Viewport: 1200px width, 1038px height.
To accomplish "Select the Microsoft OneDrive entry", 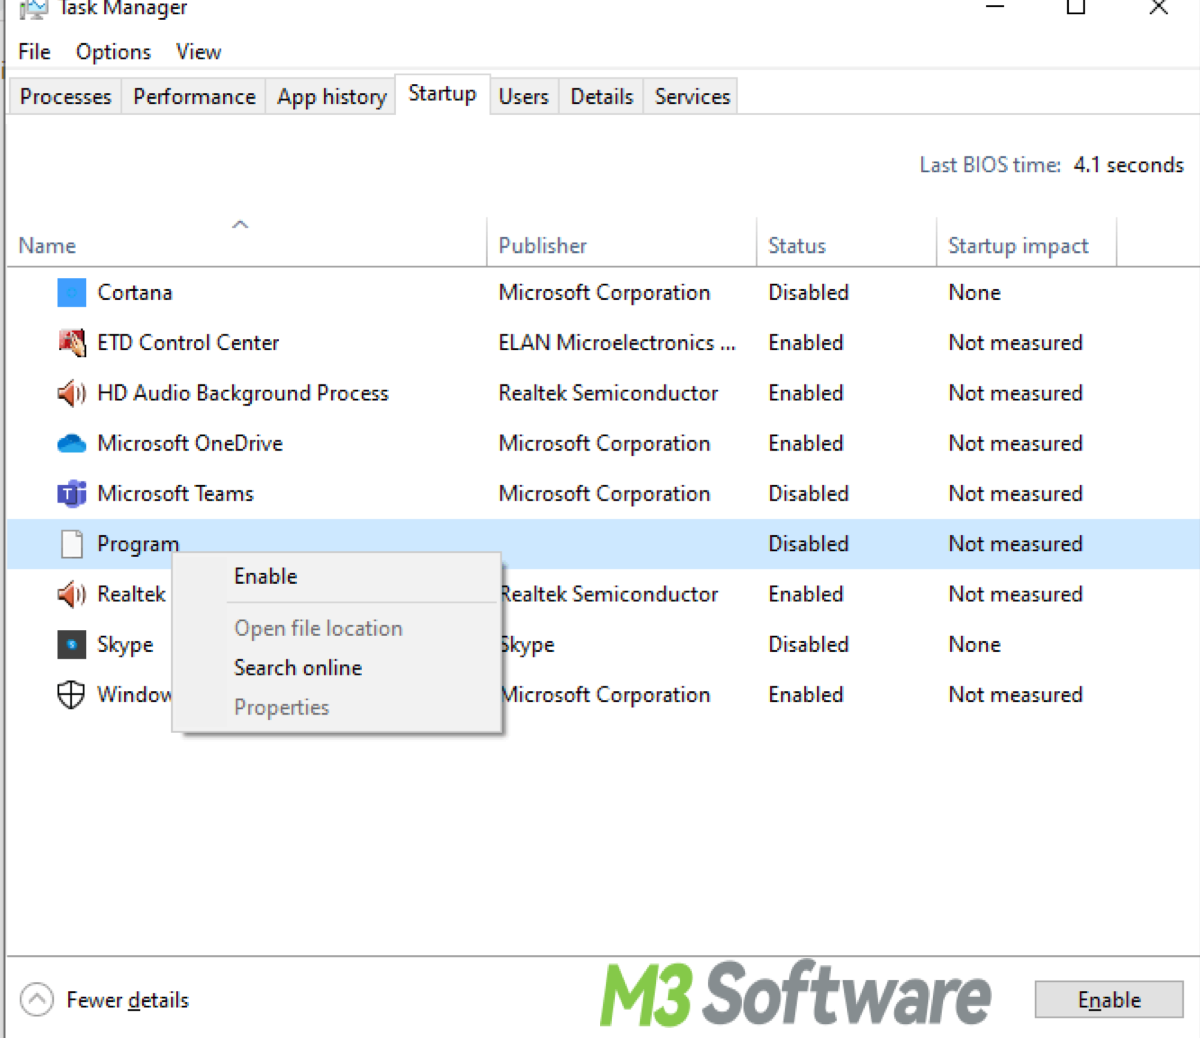I will pyautogui.click(x=190, y=443).
